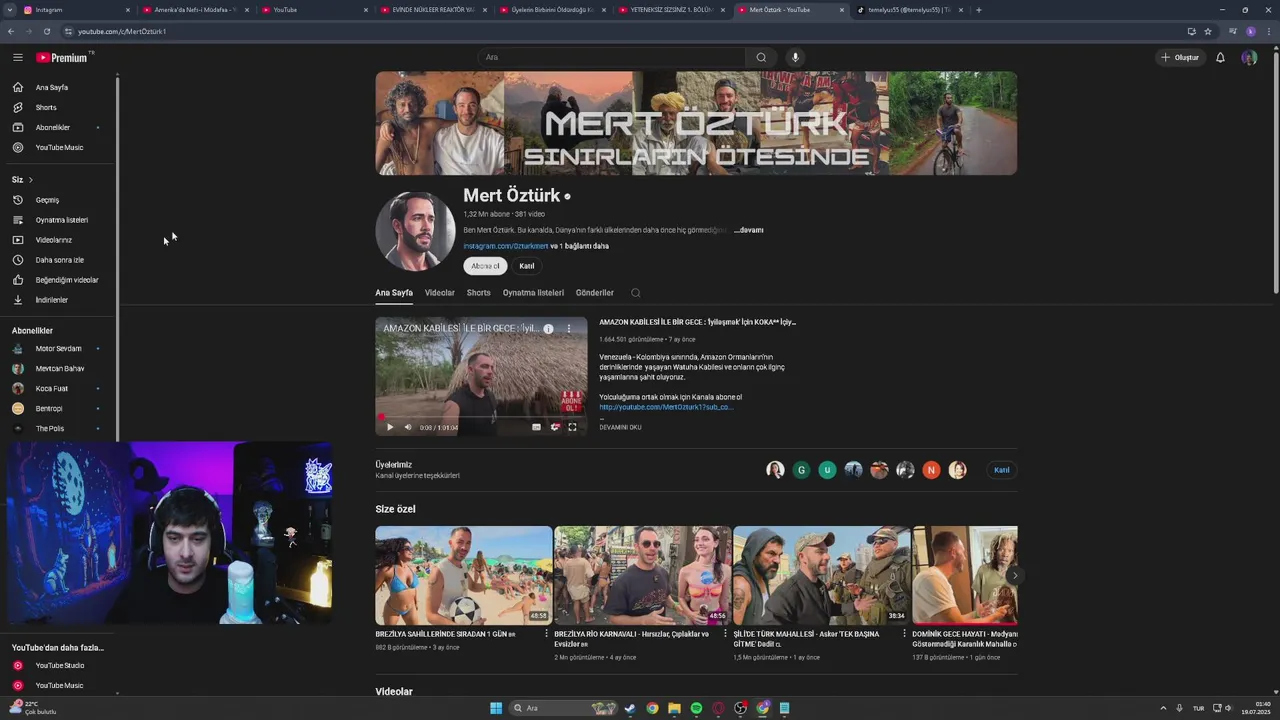Screen dimensions: 1280x720
Task: Click the YouTube Premium logo
Action: [62, 57]
